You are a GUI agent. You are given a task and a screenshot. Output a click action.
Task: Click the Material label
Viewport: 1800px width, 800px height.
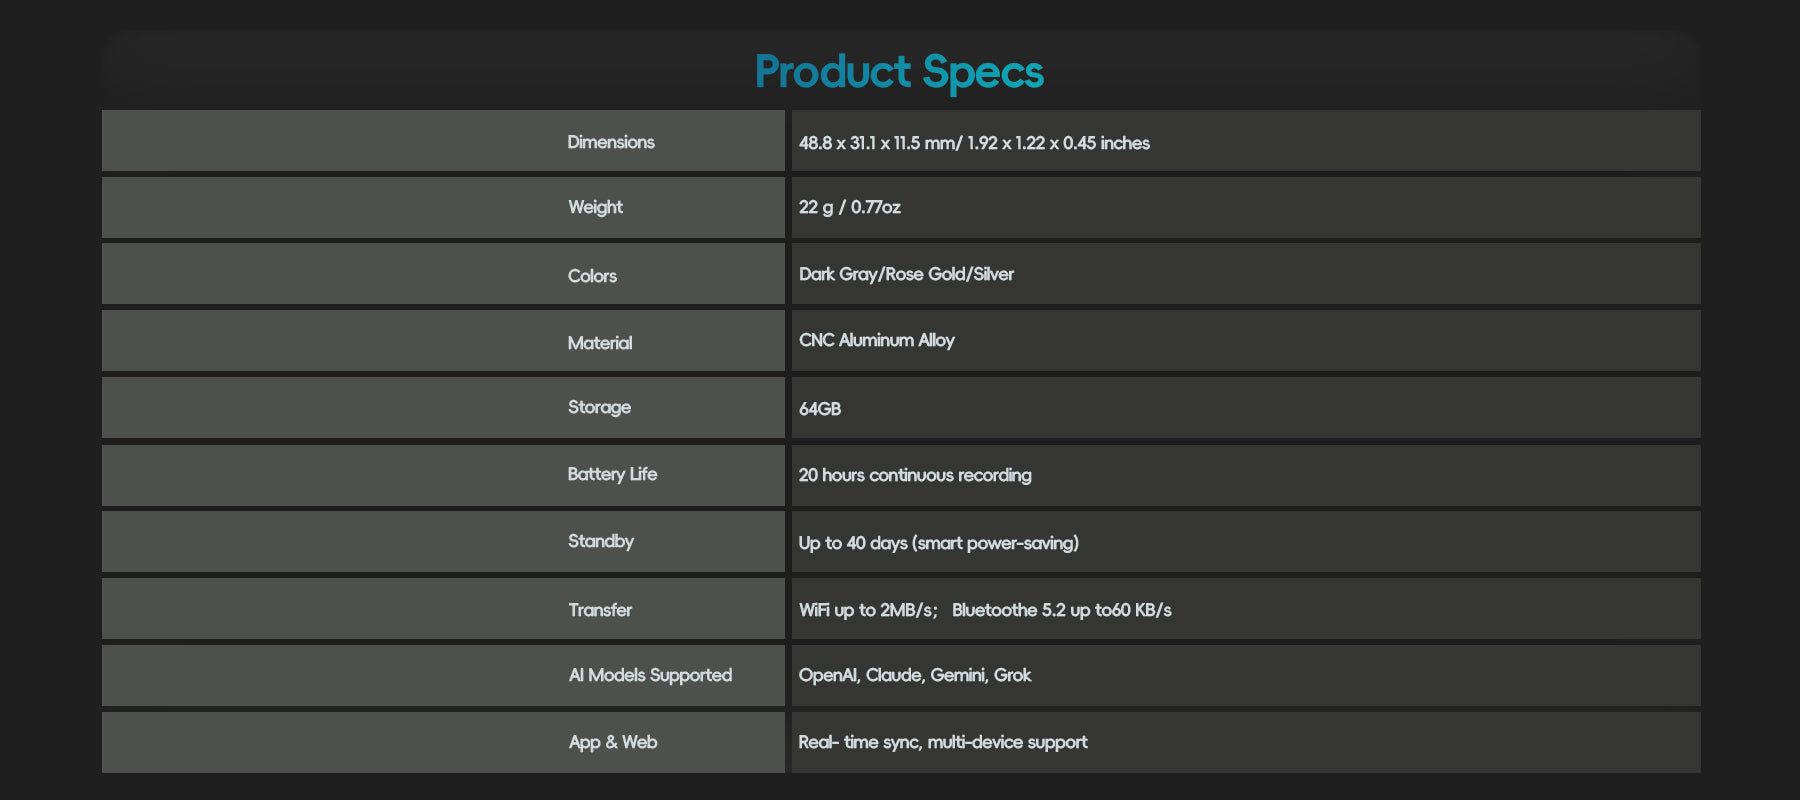coord(599,343)
